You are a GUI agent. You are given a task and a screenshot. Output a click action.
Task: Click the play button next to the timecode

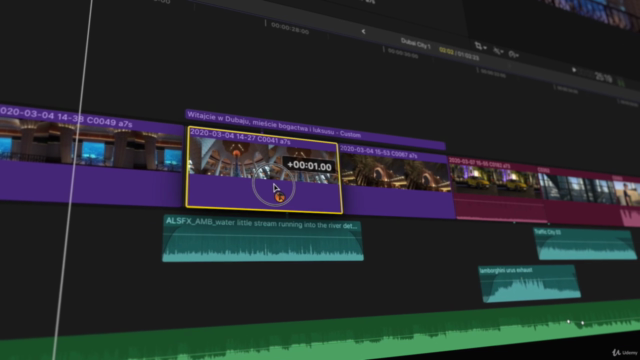[x=574, y=70]
